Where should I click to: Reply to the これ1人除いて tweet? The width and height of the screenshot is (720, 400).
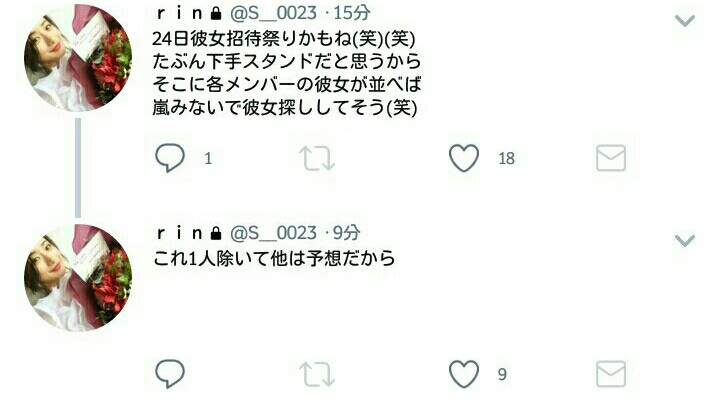pos(170,373)
